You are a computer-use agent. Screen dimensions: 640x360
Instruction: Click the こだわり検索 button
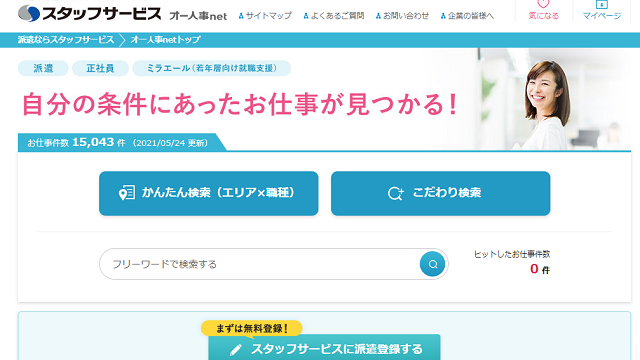[x=440, y=193]
